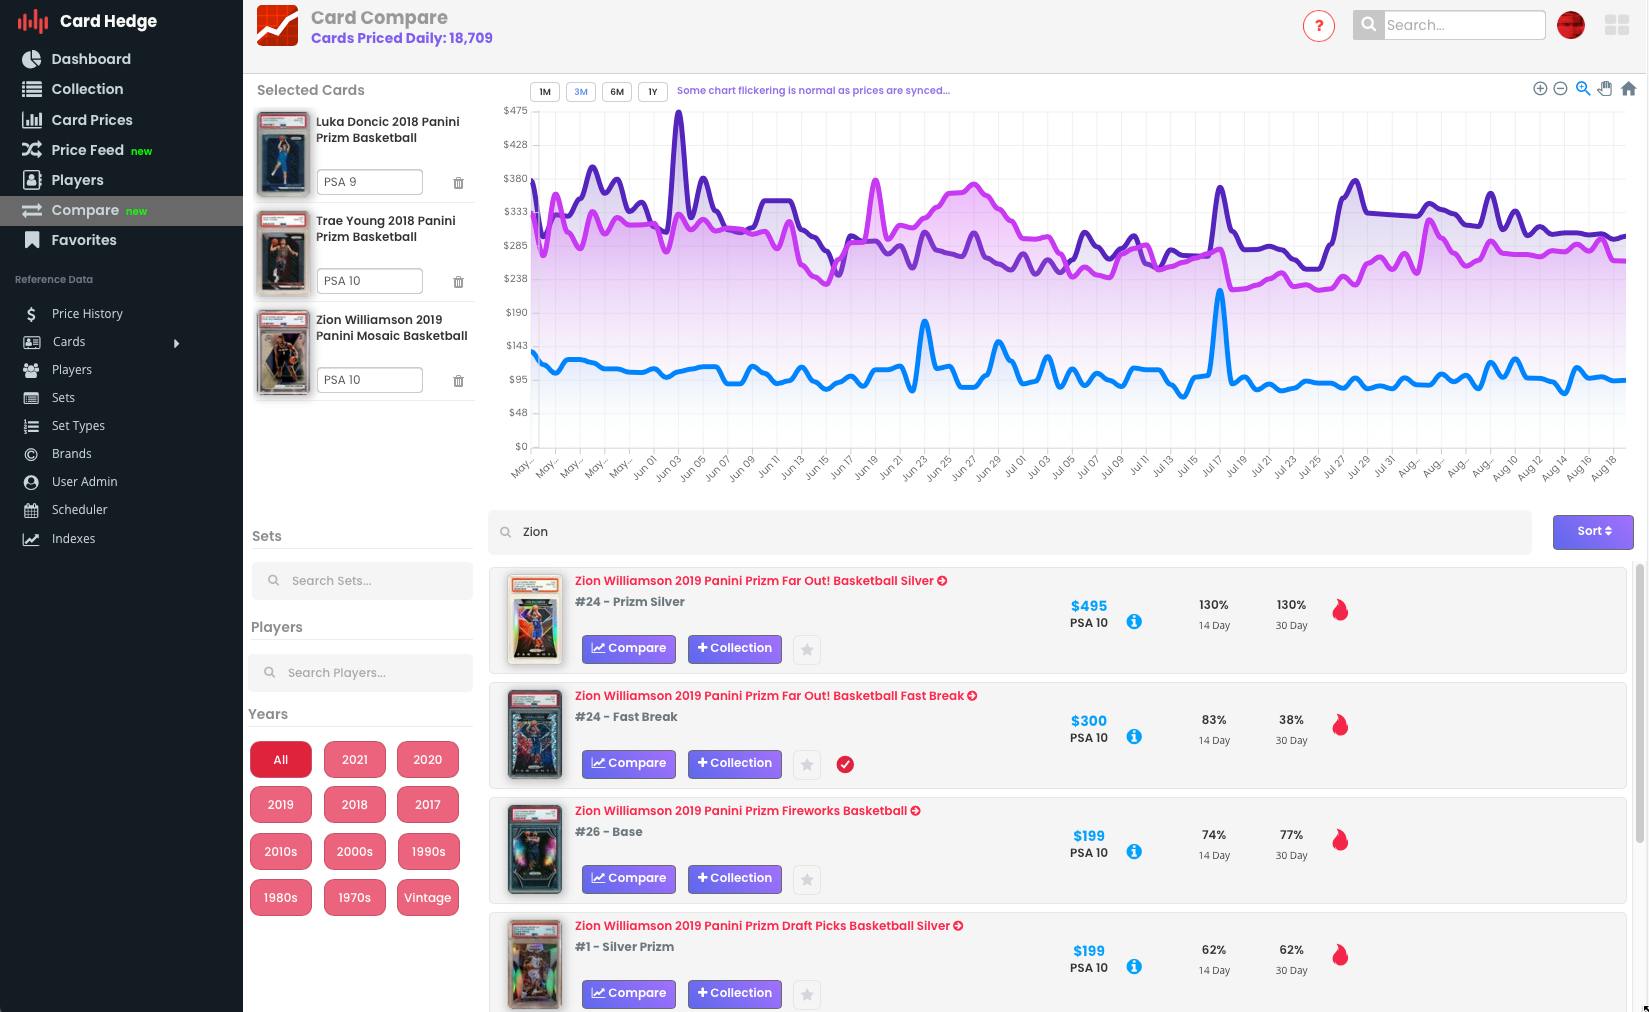This screenshot has height=1012, width=1649.
Task: Compare the Prizm Fireworks Basketball card
Action: (x=629, y=879)
